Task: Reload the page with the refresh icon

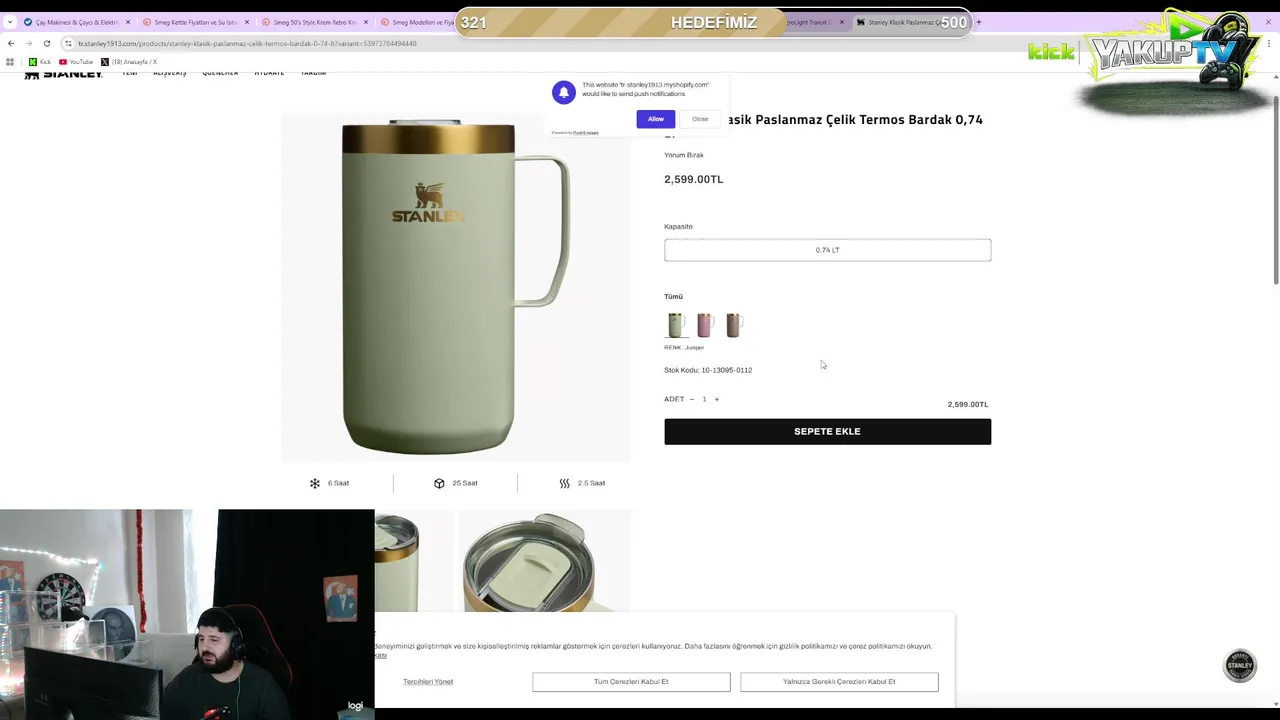Action: point(46,43)
